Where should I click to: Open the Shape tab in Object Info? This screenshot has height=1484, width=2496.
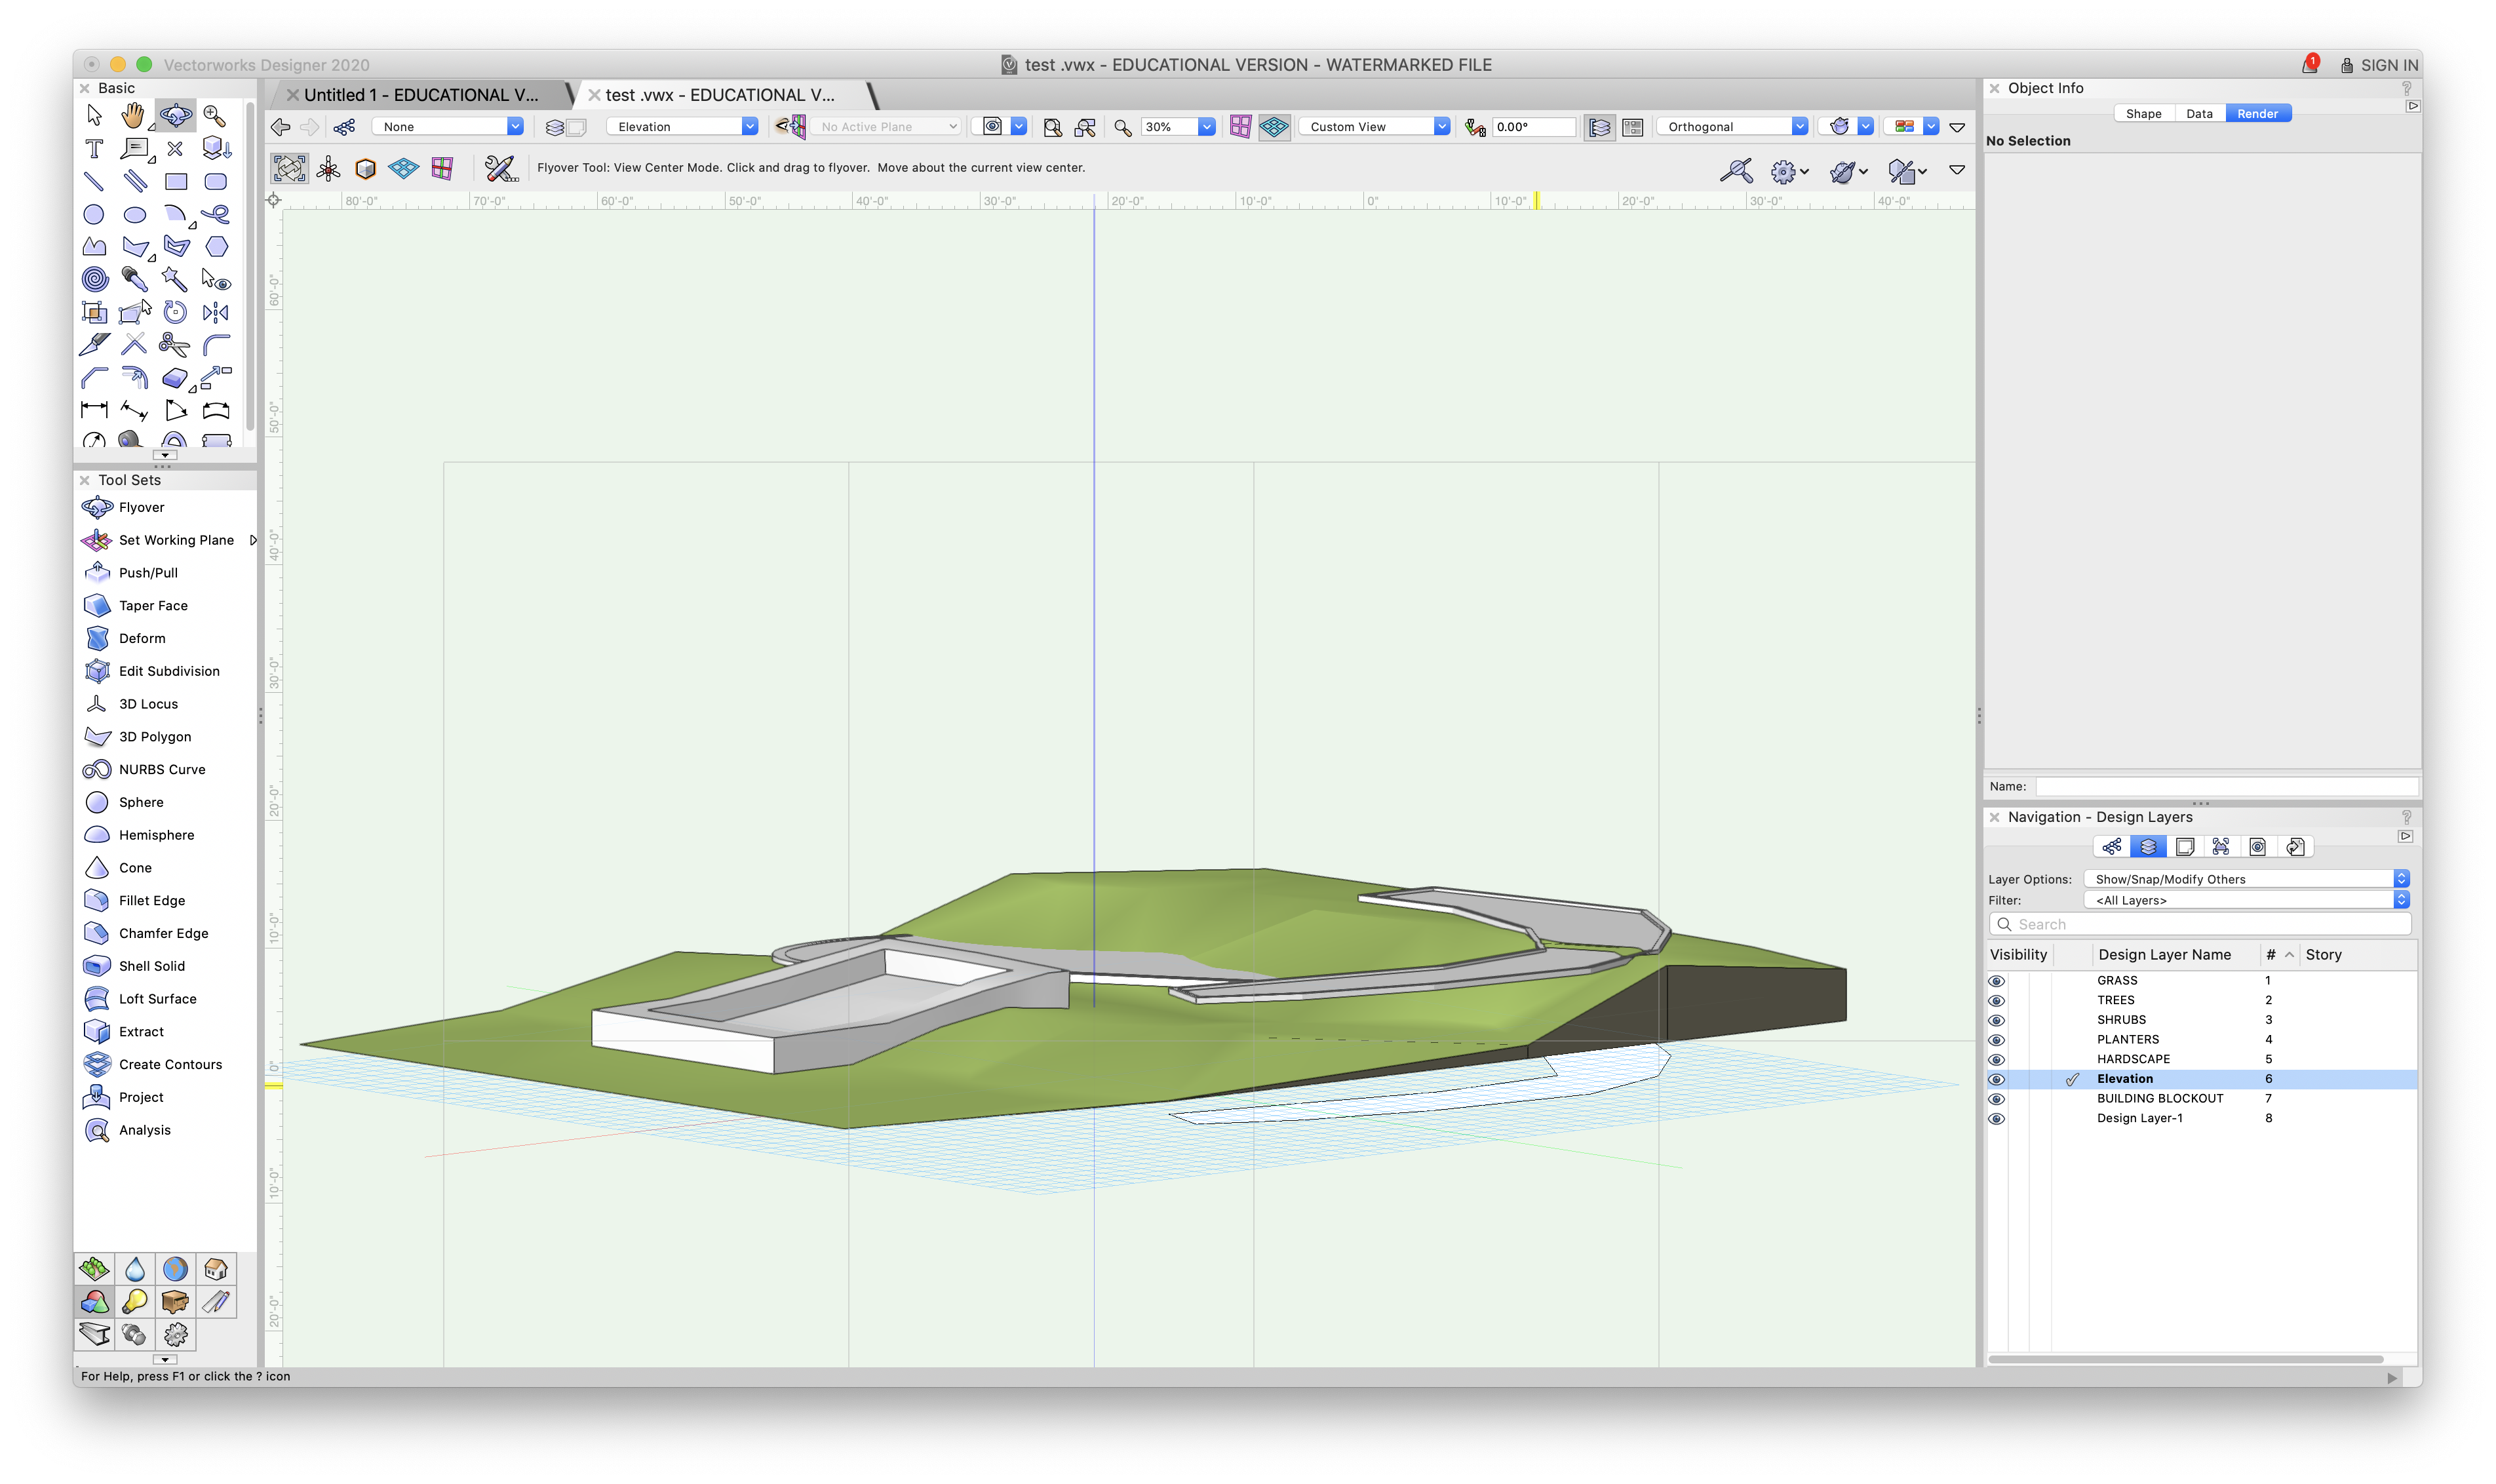click(2143, 113)
